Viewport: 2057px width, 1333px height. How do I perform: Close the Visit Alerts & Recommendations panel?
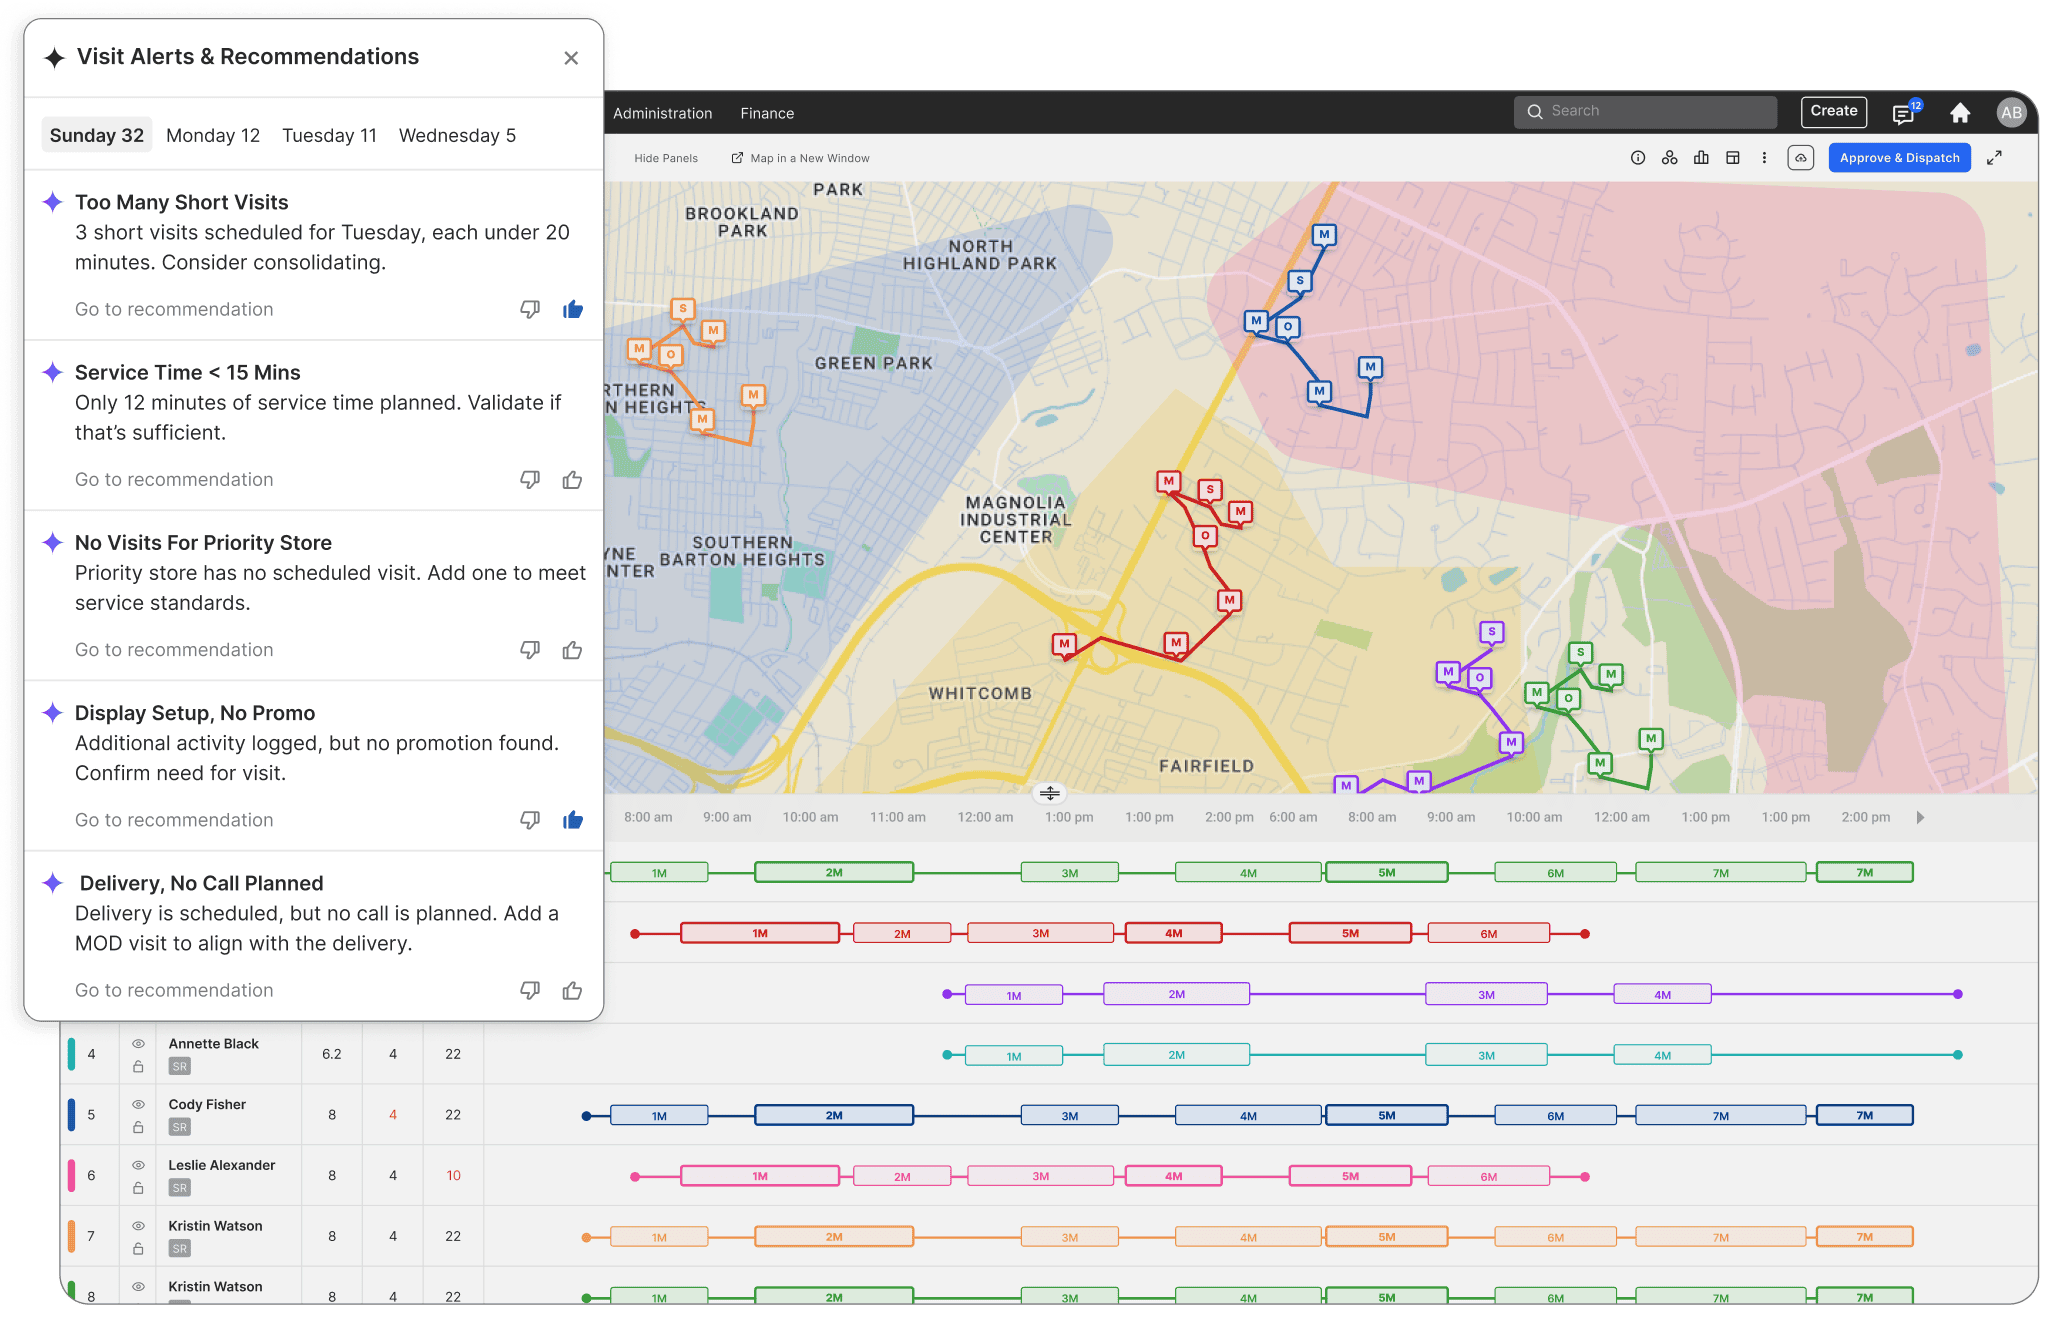click(571, 58)
